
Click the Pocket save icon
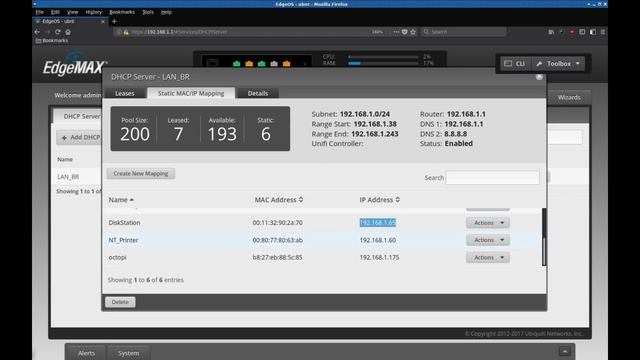coord(404,32)
